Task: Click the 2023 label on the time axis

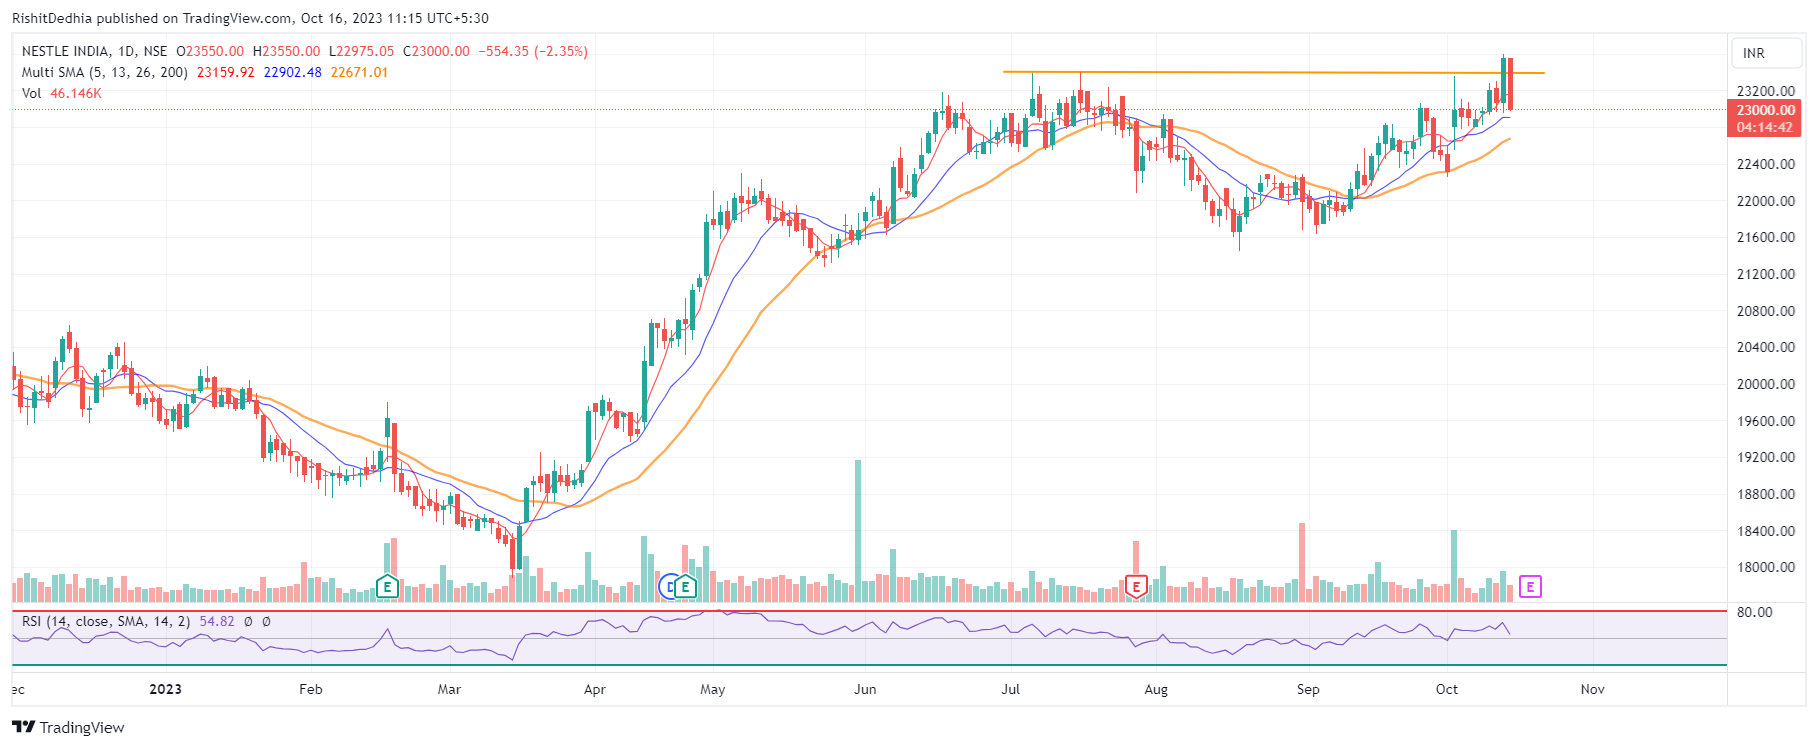Action: tap(165, 689)
